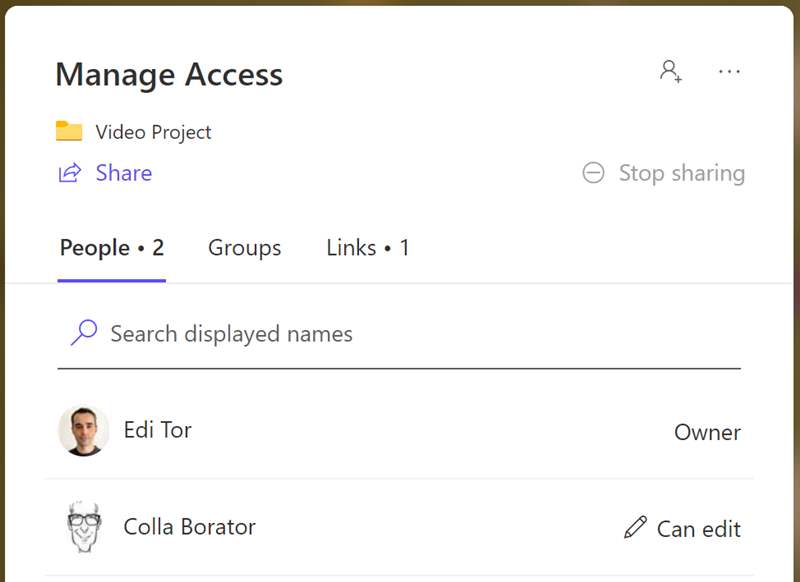Click the Video Project folder name
Image resolution: width=800 pixels, height=582 pixels.
(x=153, y=132)
